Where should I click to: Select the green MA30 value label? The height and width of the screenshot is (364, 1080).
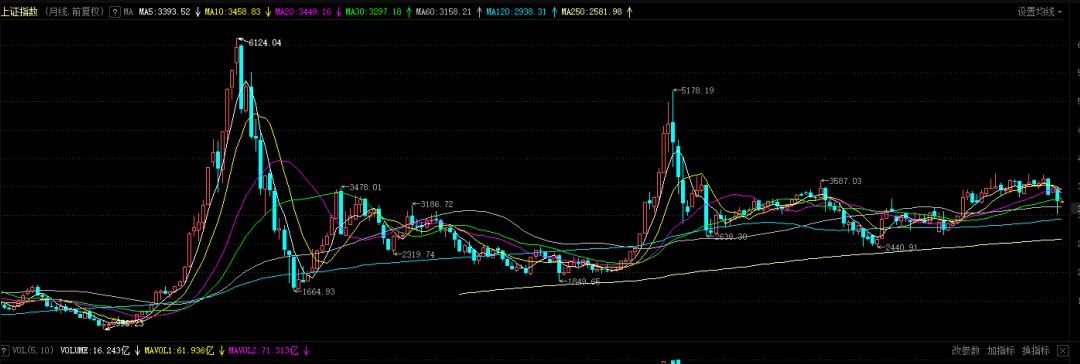374,12
